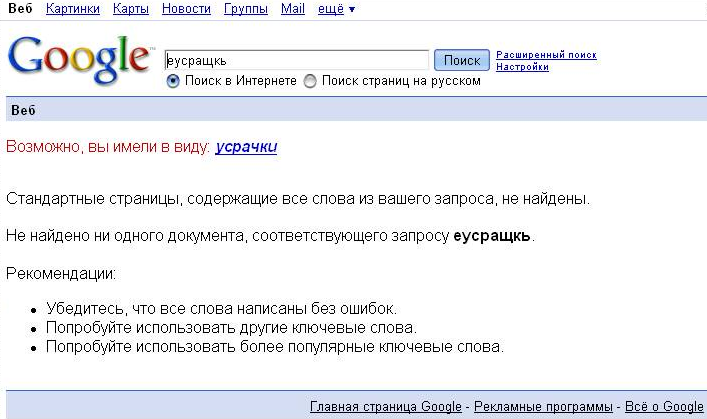This screenshot has height=419, width=707.
Task: Click the Веб label in the results bar
Action: (23, 111)
